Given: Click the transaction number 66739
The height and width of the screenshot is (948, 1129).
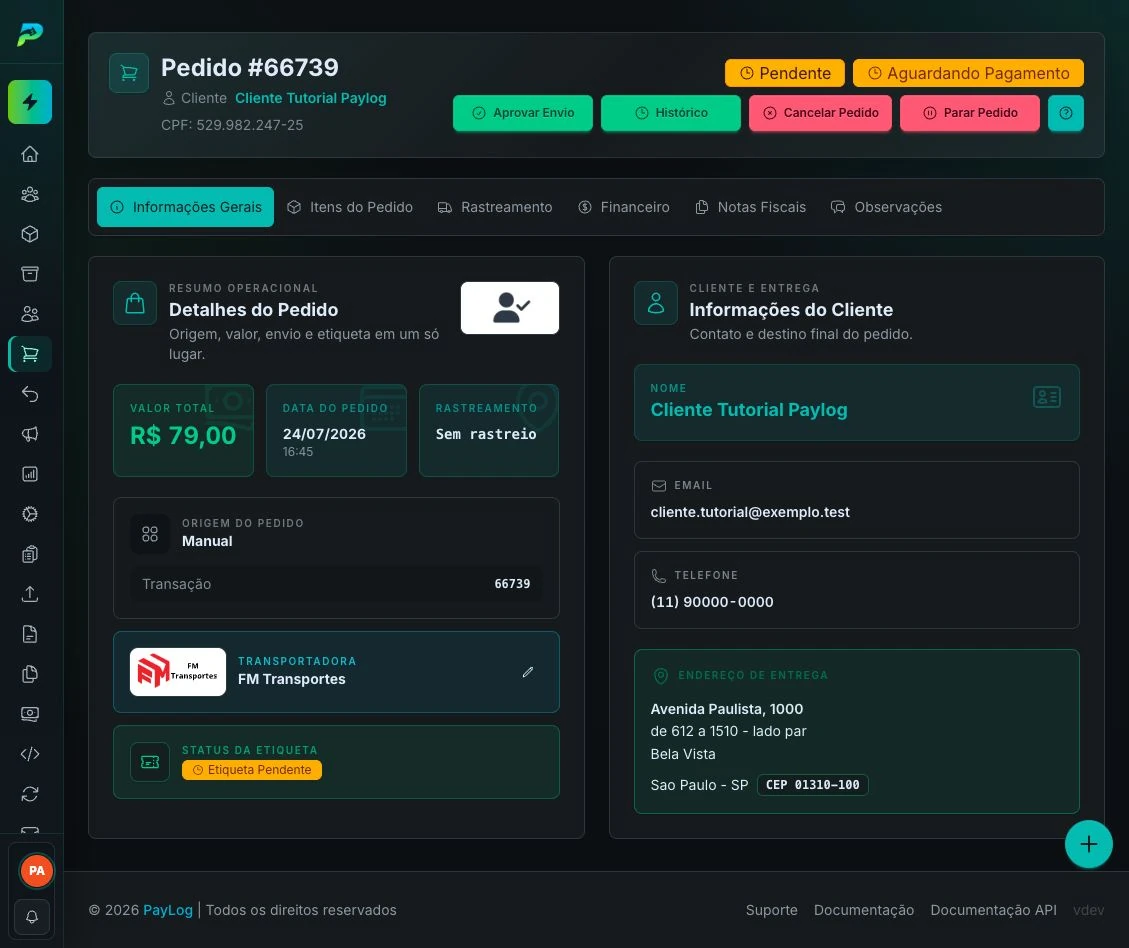Looking at the screenshot, I should [512, 584].
